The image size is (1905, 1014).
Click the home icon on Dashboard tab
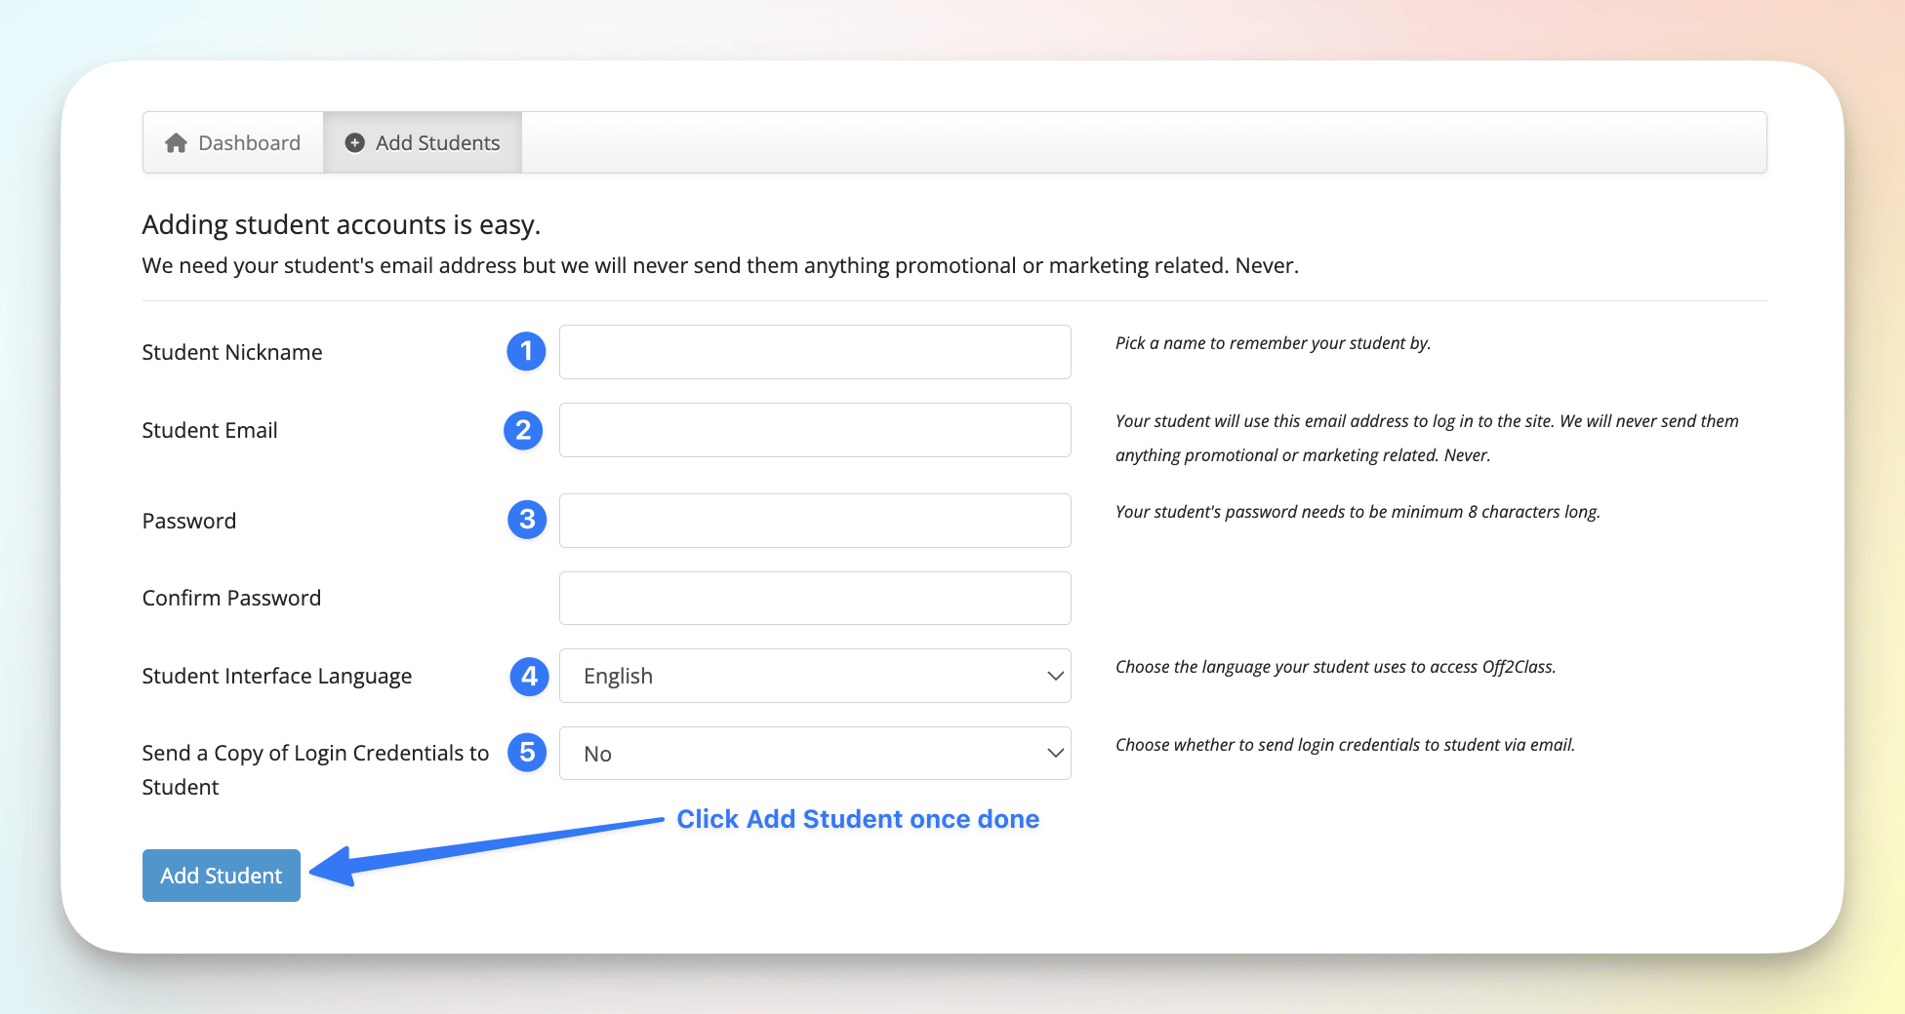coord(178,142)
